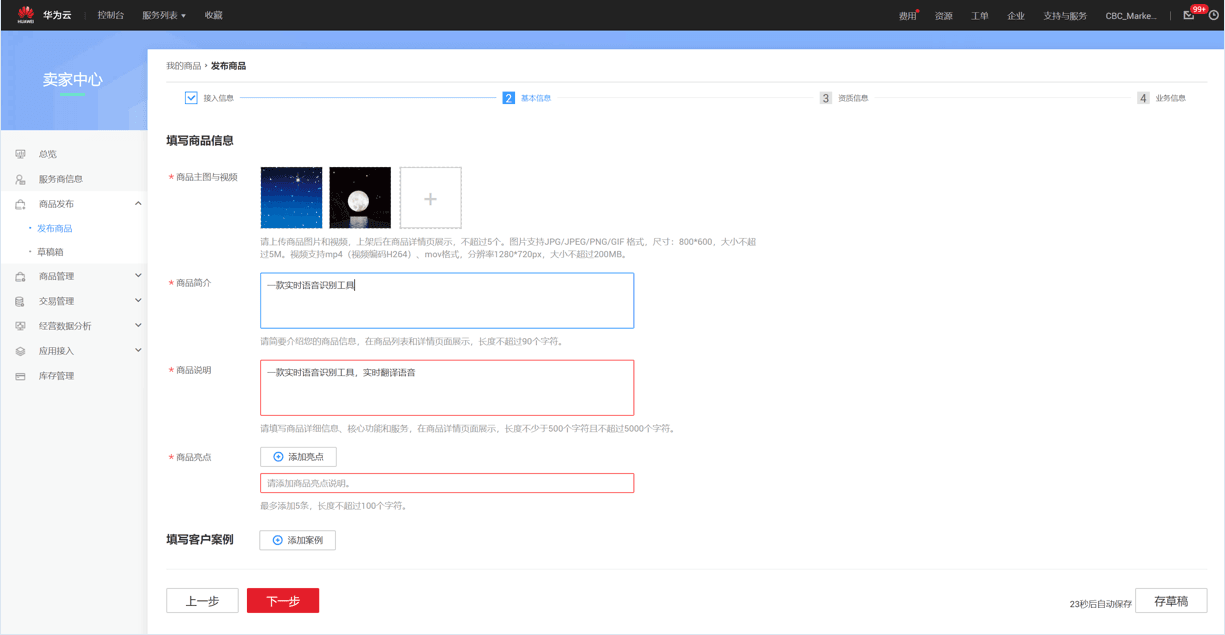The width and height of the screenshot is (1225, 635).
Task: Click the 库存管理 card icon in sidebar
Action: click(20, 376)
